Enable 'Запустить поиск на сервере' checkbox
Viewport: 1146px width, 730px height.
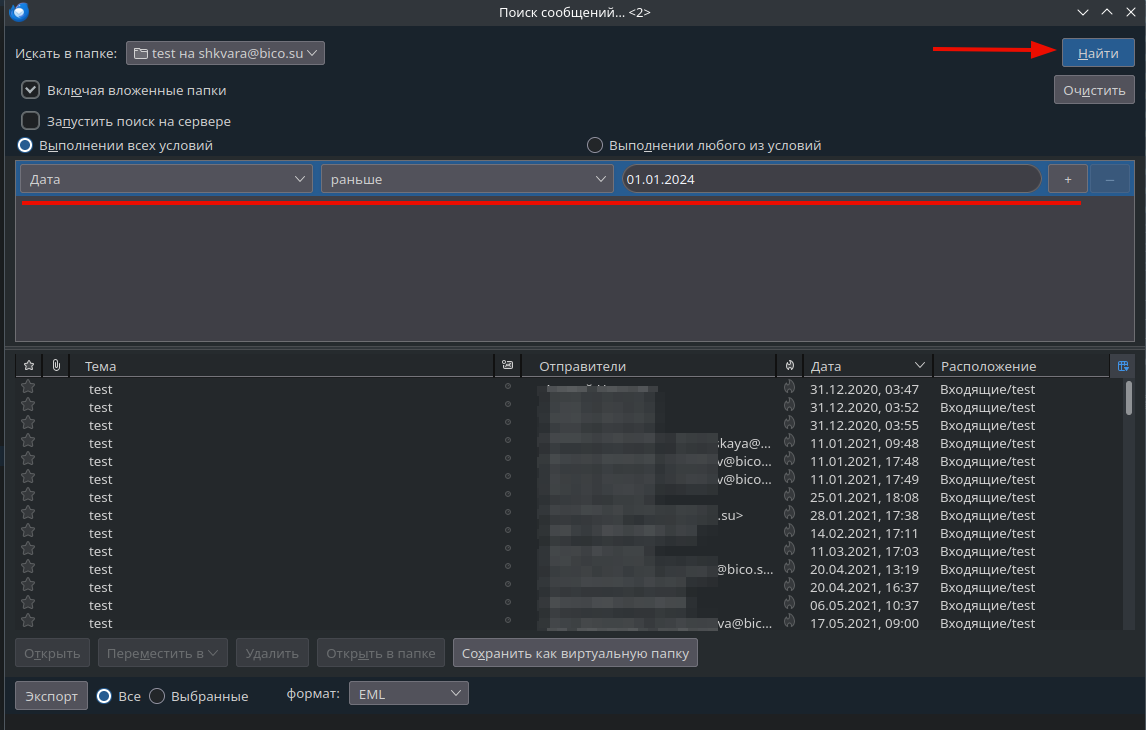pyautogui.click(x=30, y=121)
